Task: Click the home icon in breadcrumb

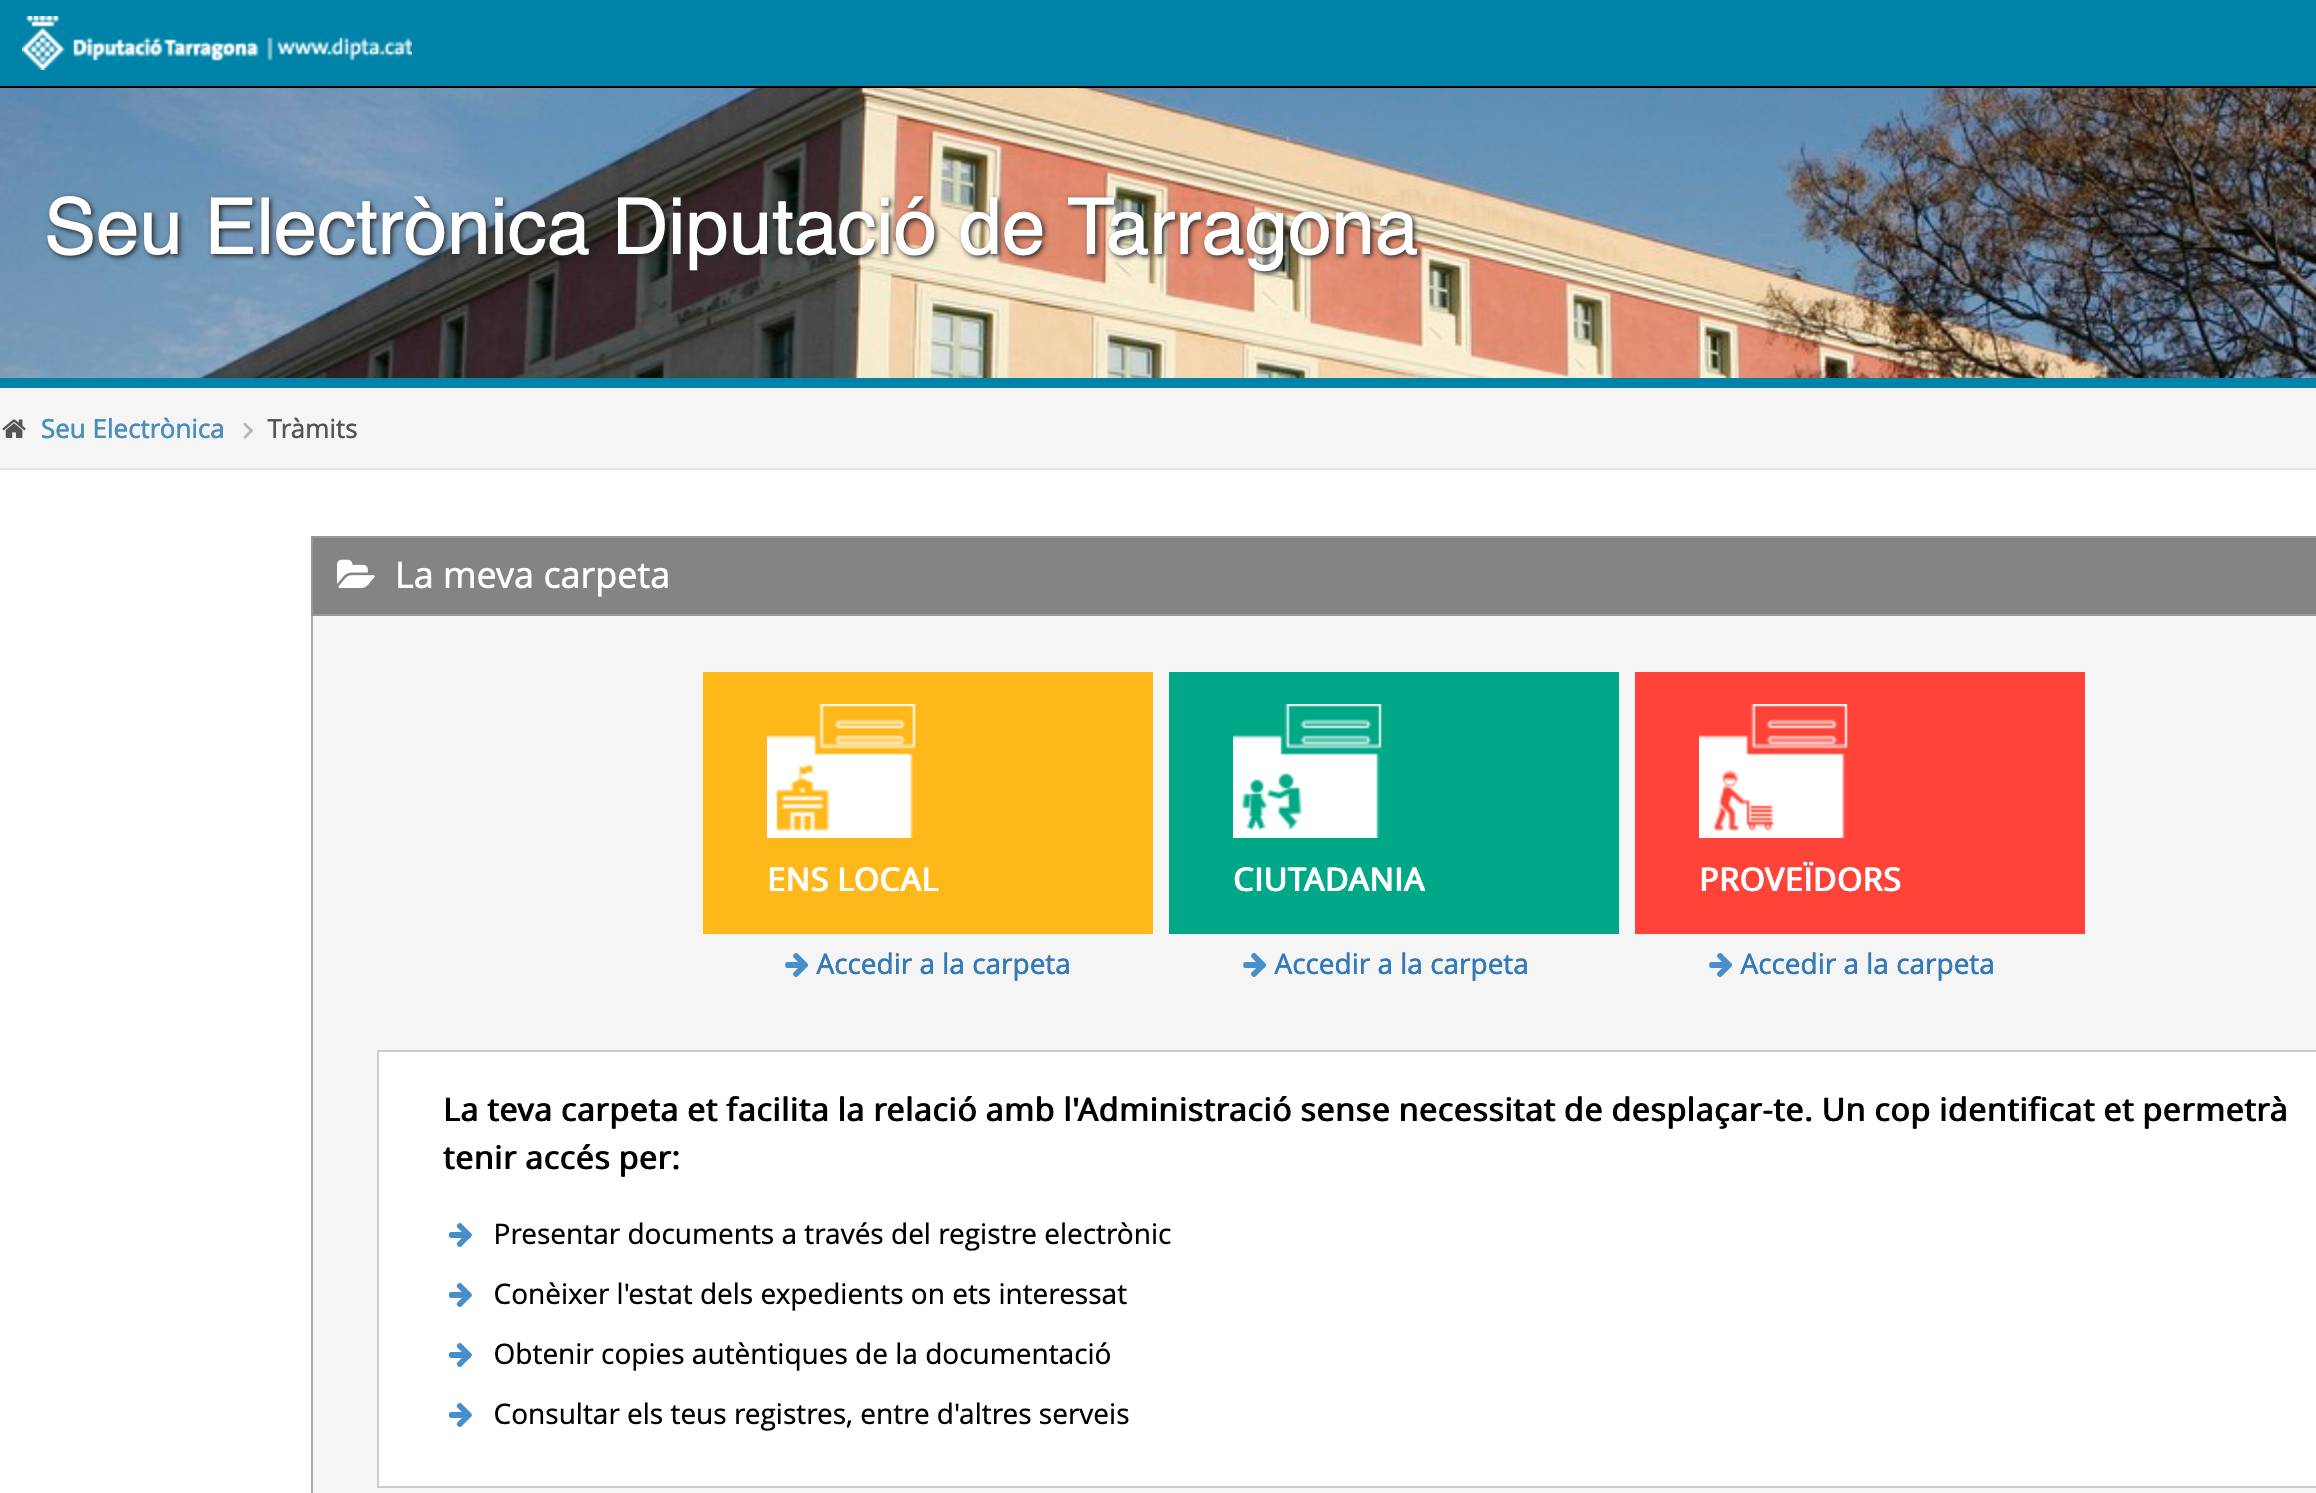Action: (14, 430)
